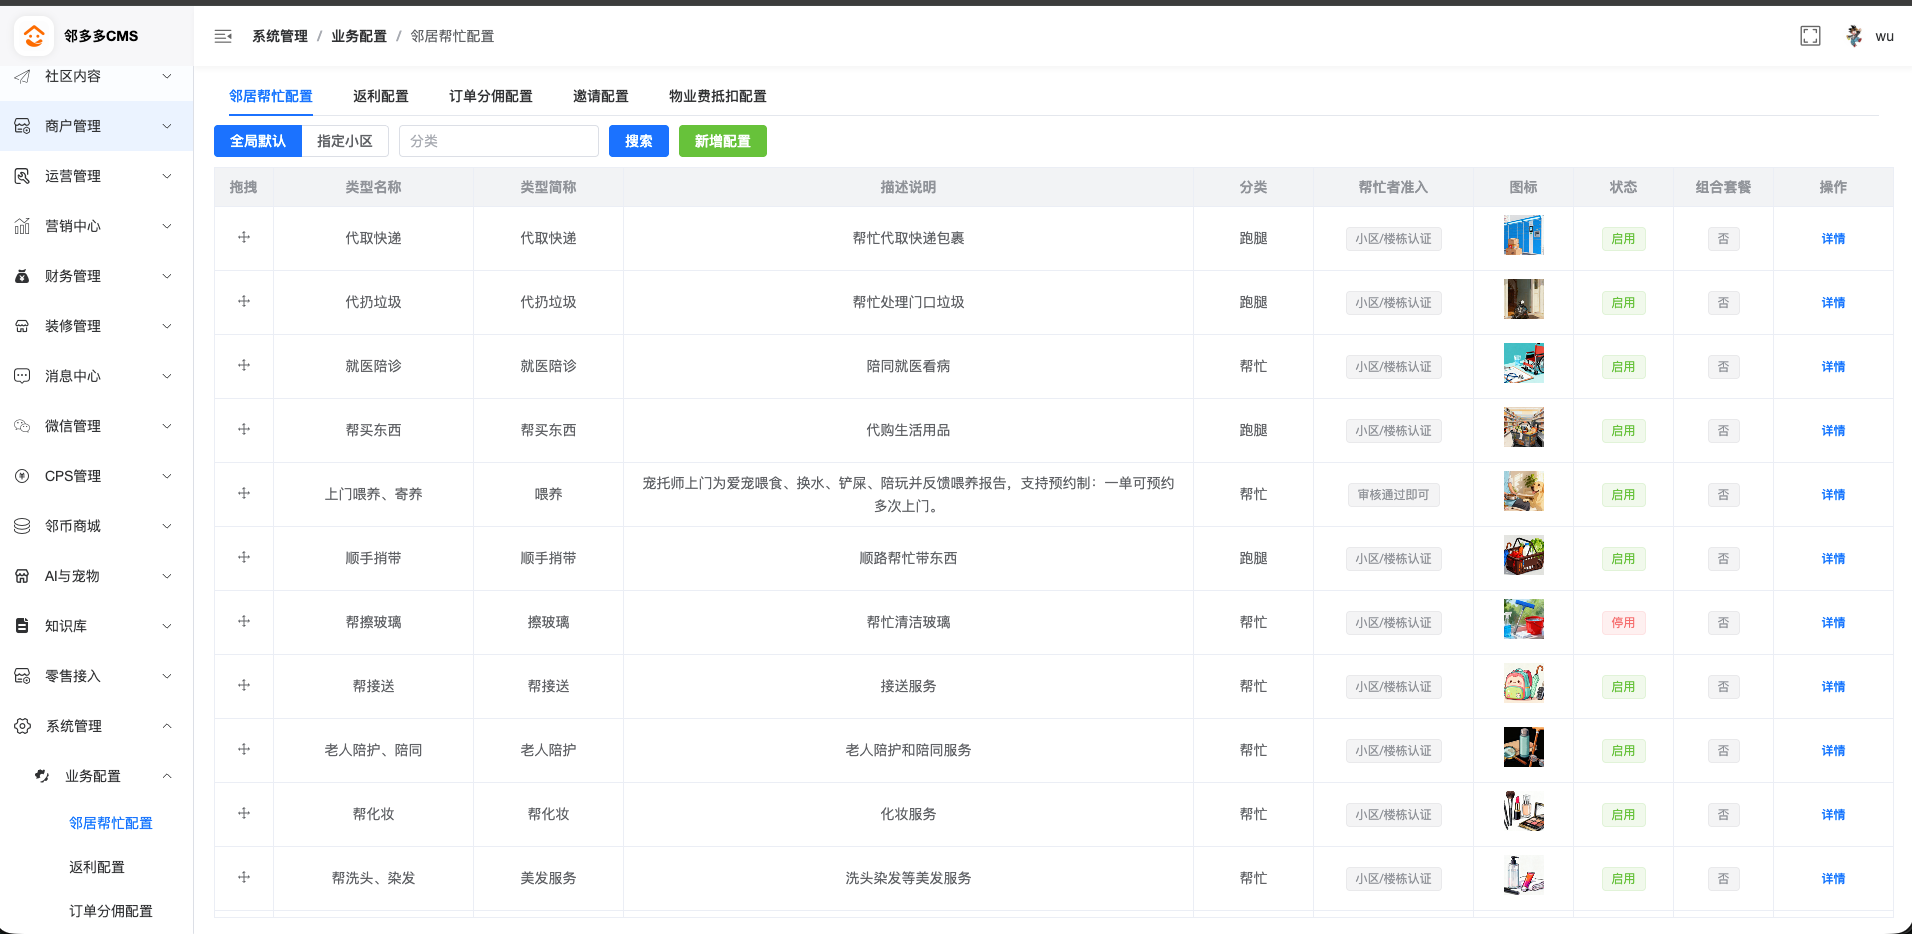Viewport: 1912px width, 934px height.
Task: Focus the 分类 search input field
Action: [499, 141]
